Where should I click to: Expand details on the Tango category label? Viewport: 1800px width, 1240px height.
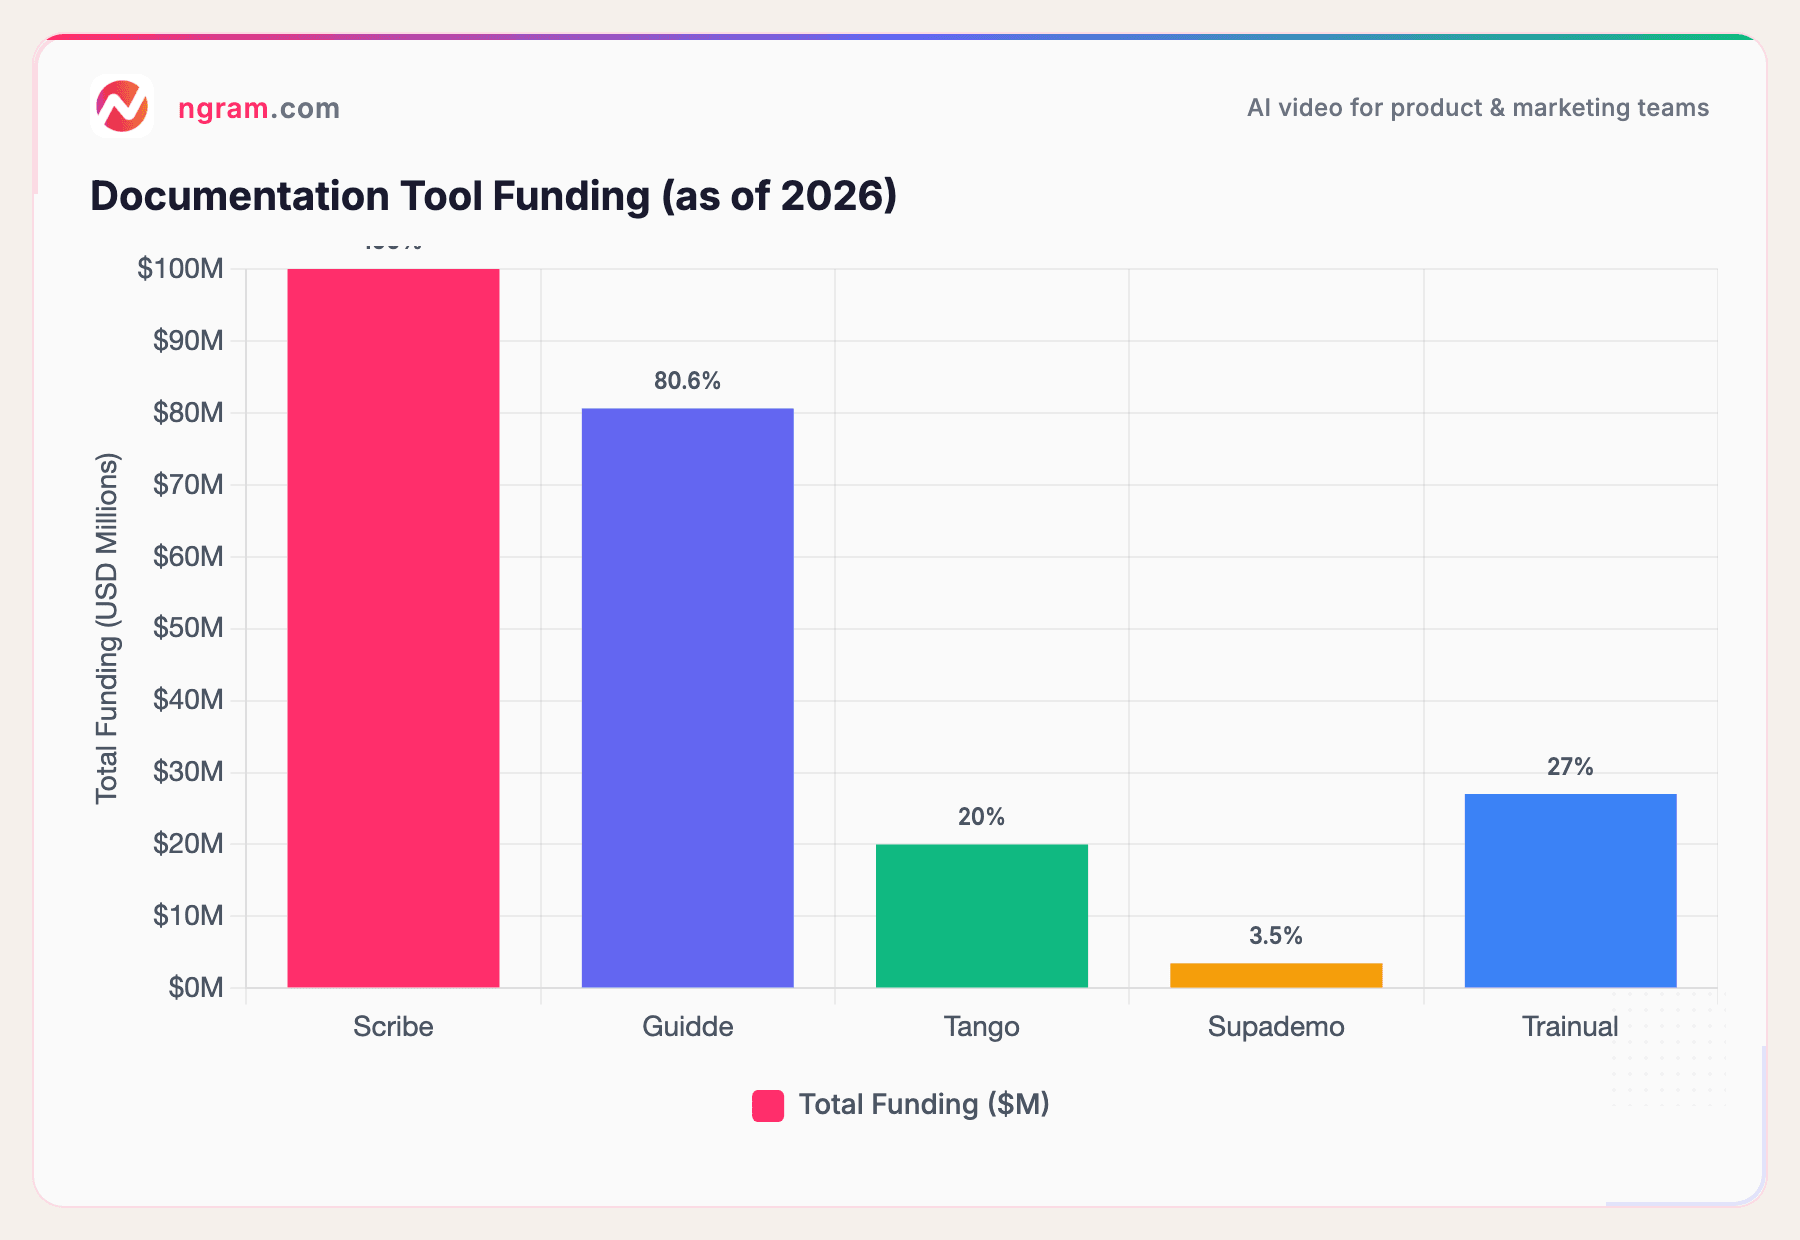coord(981,1026)
